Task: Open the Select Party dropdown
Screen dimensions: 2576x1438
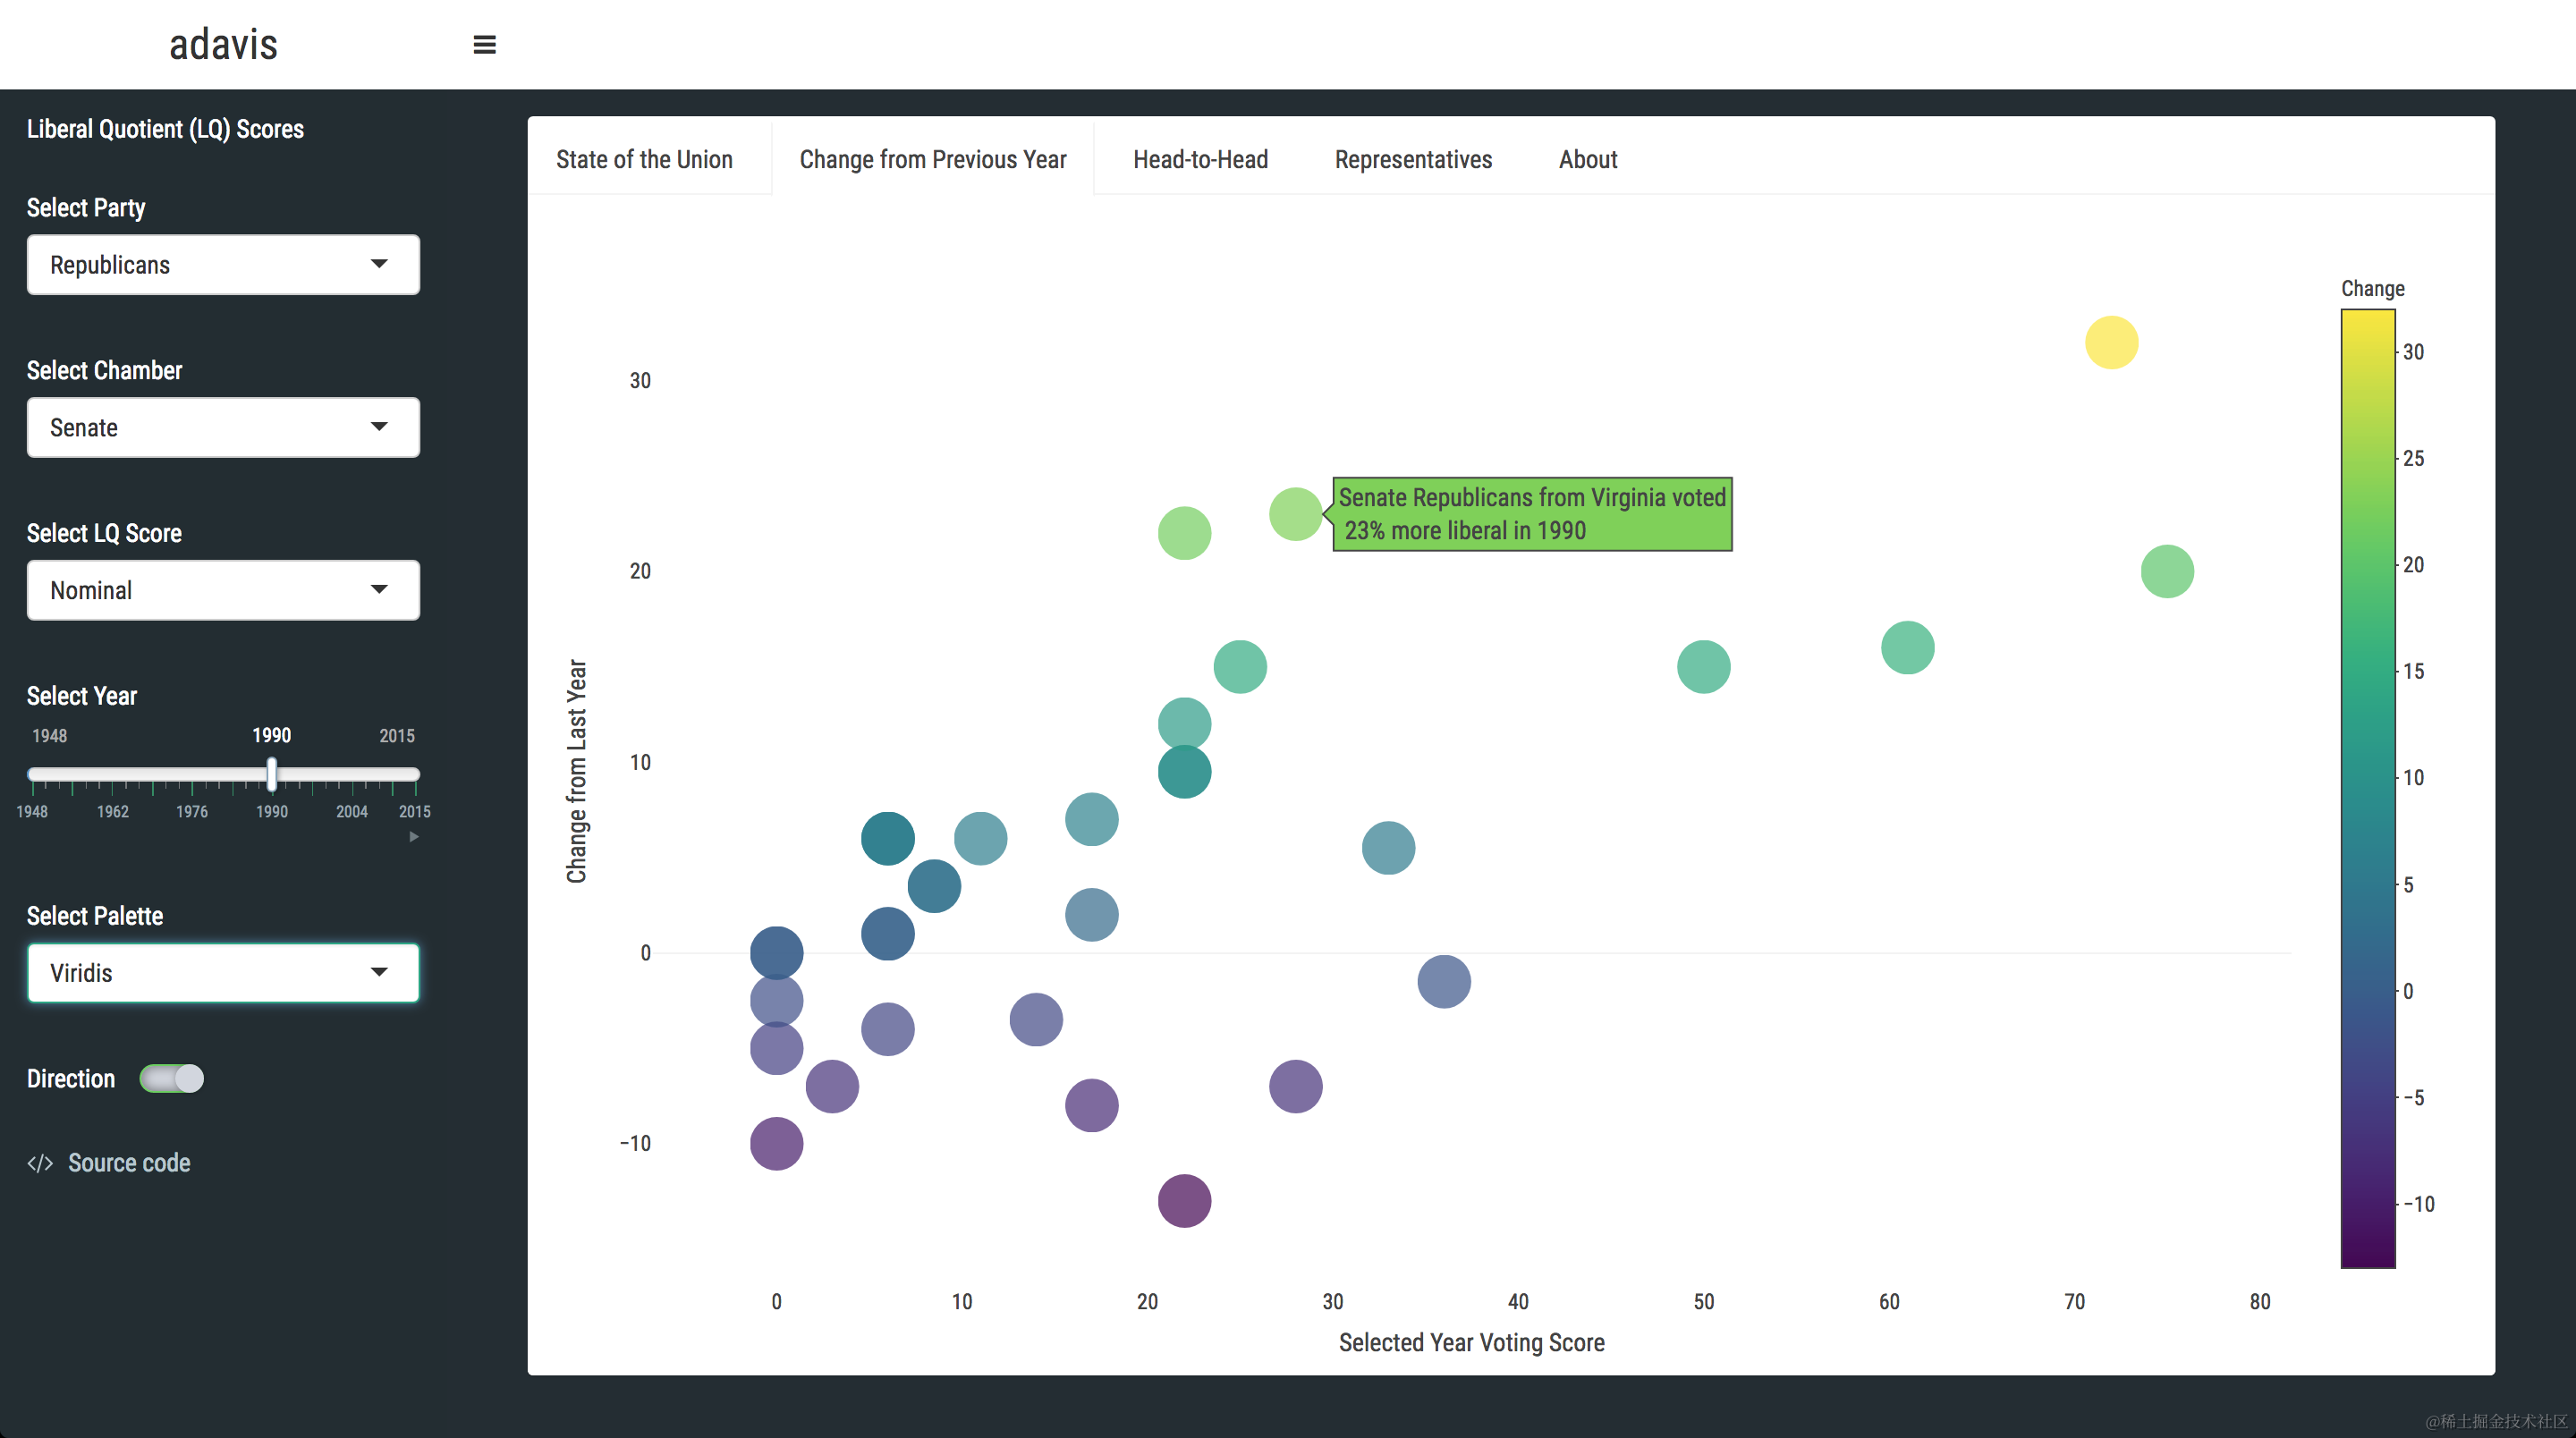Action: pos(223,265)
